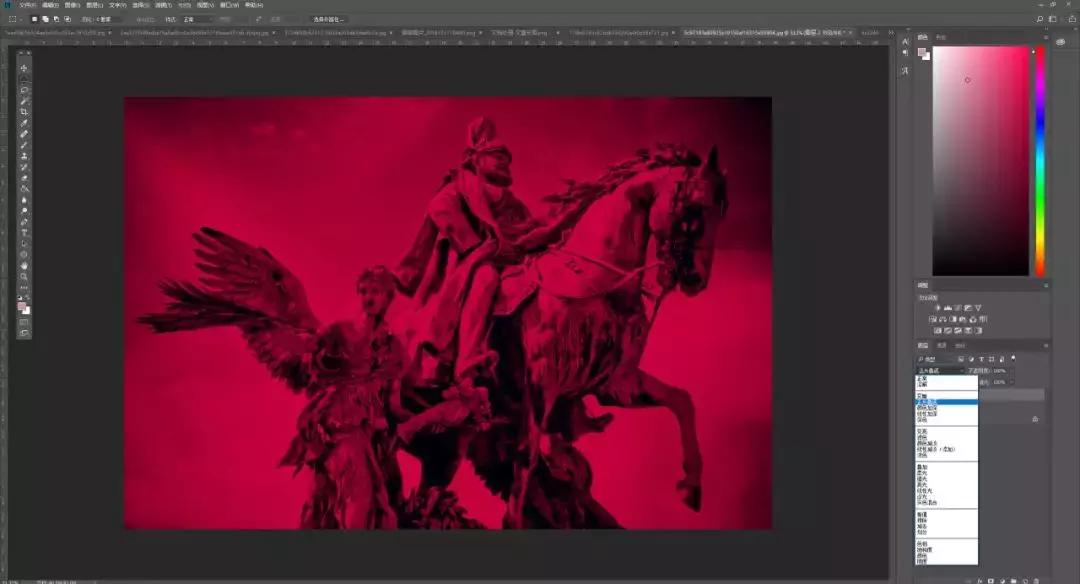Choose 明度 (Luminosity) blend mode
This screenshot has width=1080, height=584.
point(946,561)
